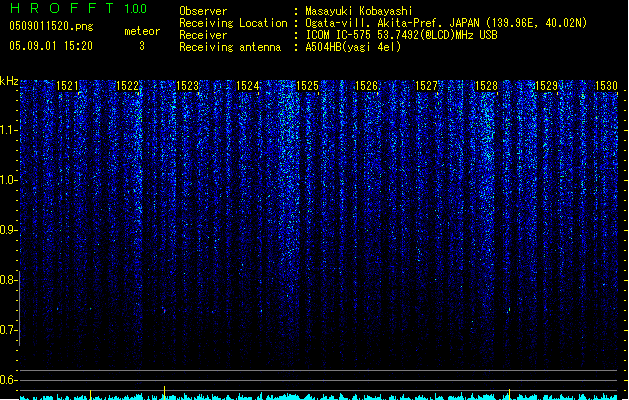The width and height of the screenshot is (629, 400).
Task: Click the Receiving antenna label
Action: pos(230,47)
